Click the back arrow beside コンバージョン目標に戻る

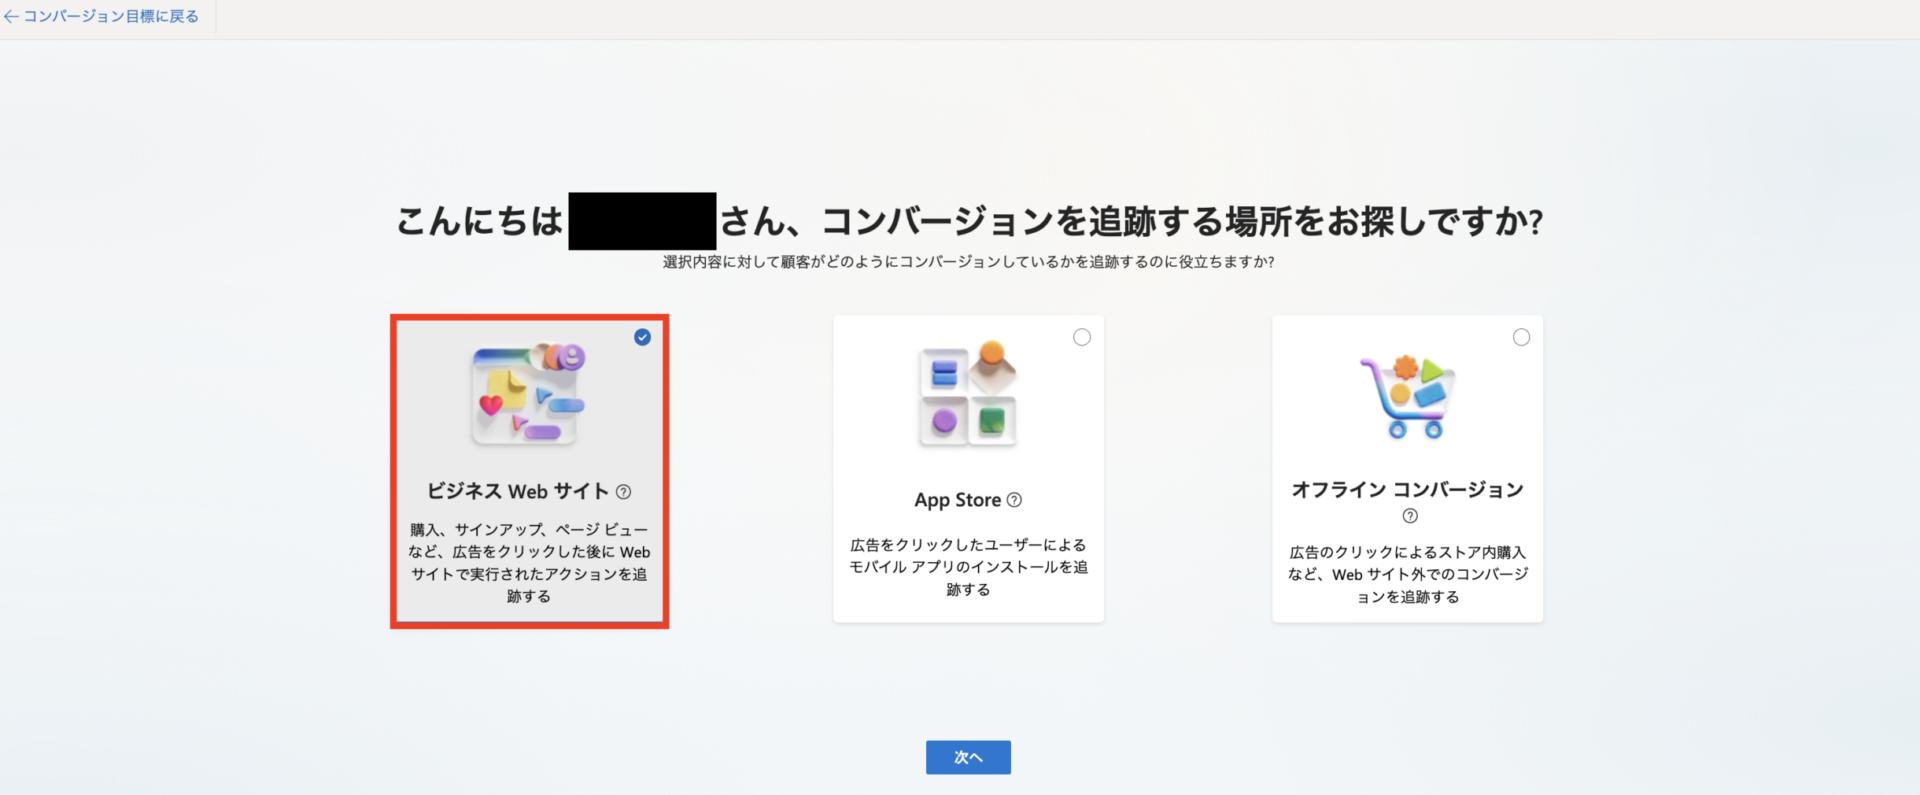point(11,17)
